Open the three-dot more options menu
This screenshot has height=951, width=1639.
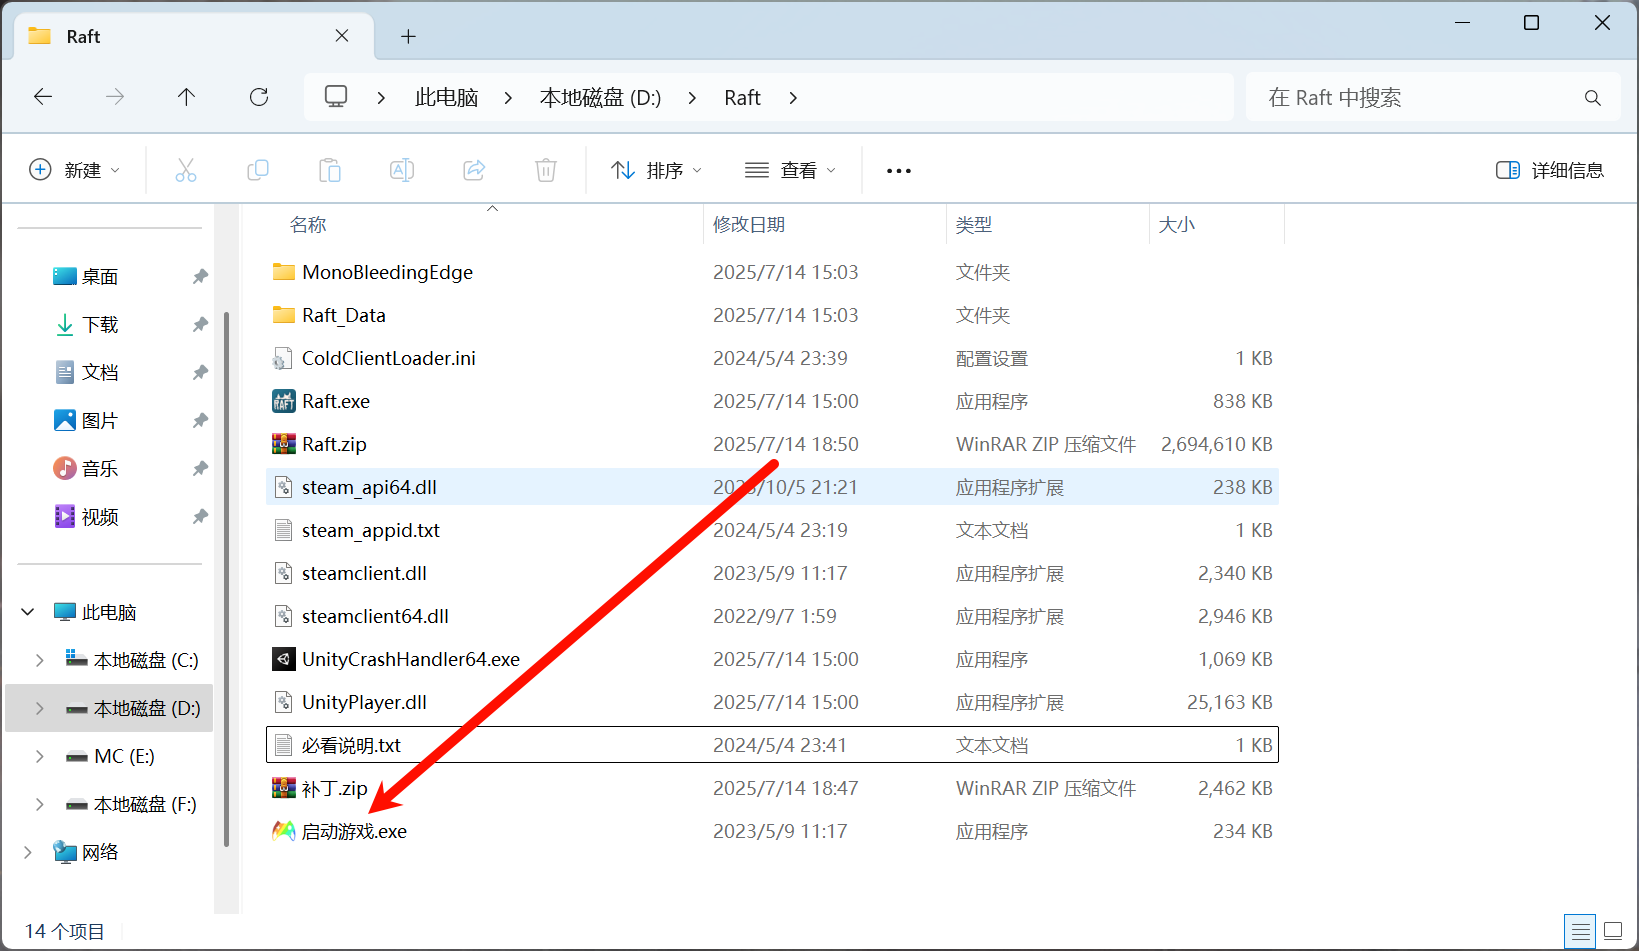[x=899, y=171]
